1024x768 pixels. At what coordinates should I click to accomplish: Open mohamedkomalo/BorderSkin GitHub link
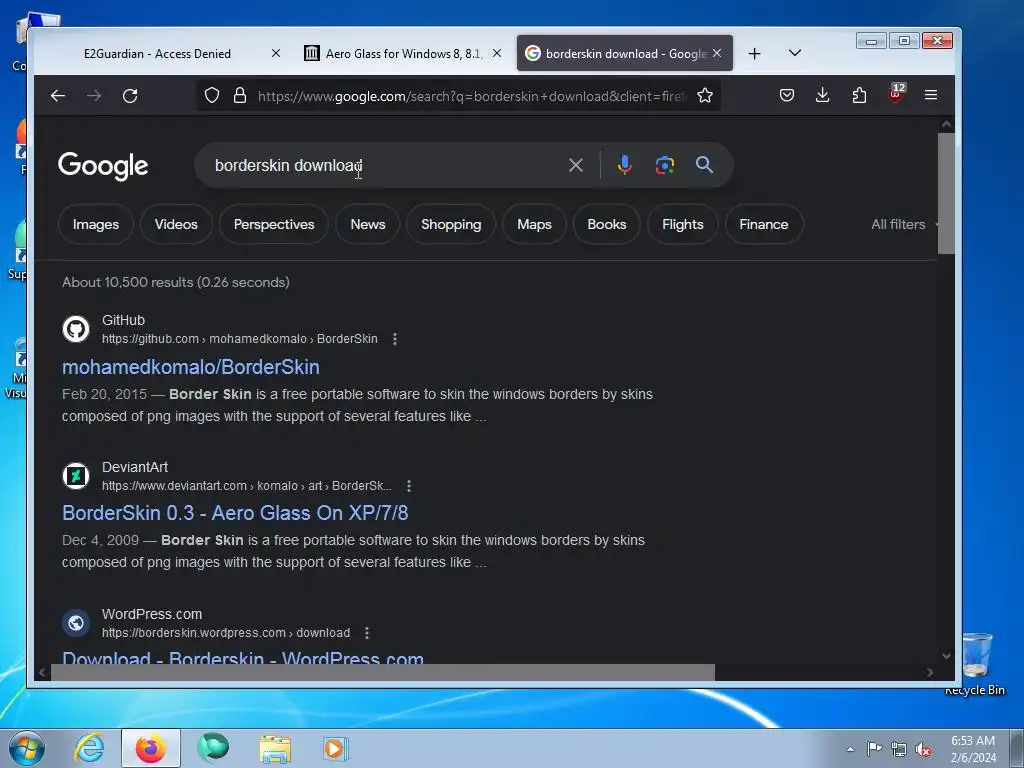click(x=191, y=367)
